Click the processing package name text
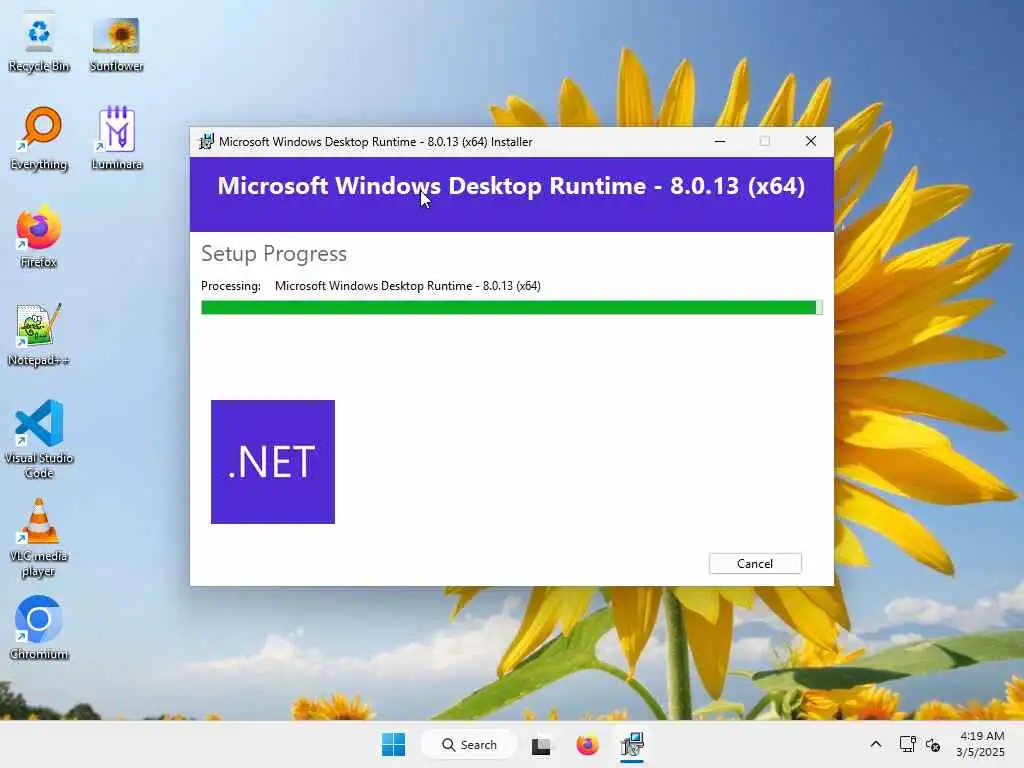1024x768 pixels. coord(408,286)
